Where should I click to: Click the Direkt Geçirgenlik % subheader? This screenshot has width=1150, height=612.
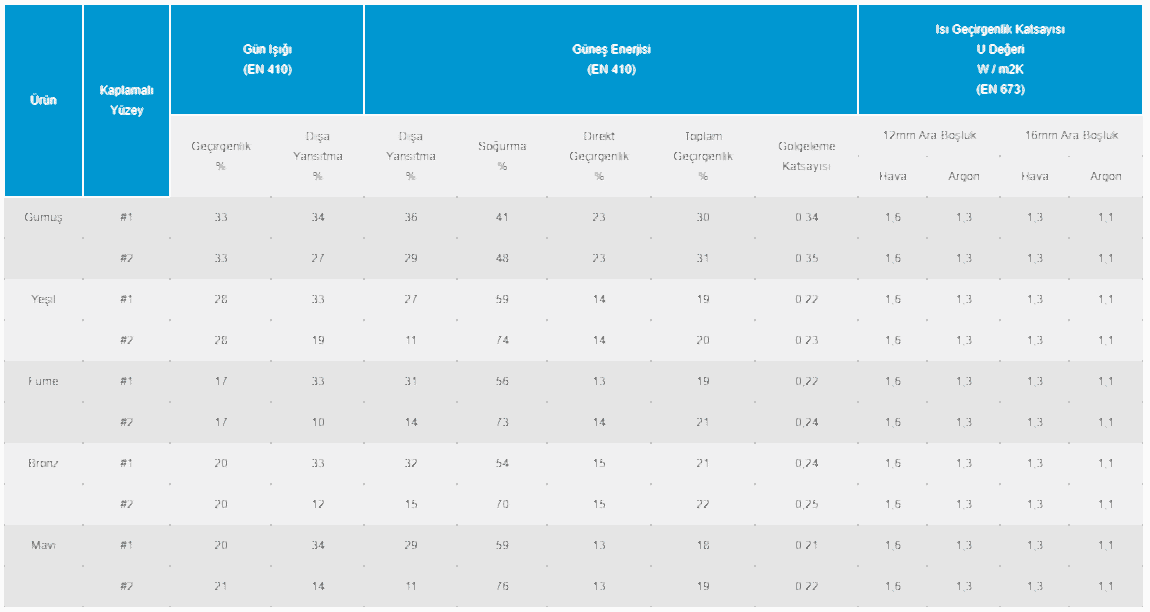tap(599, 155)
